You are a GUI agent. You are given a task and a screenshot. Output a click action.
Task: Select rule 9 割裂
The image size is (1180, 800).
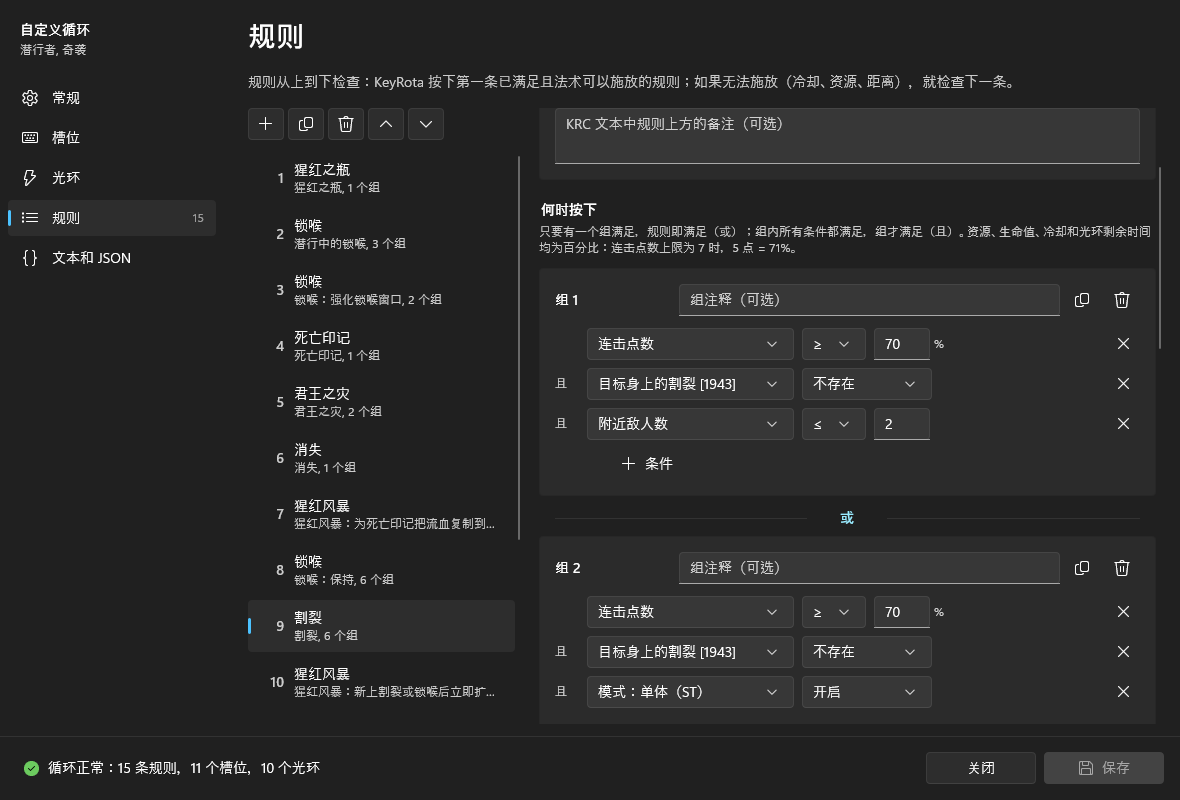382,626
